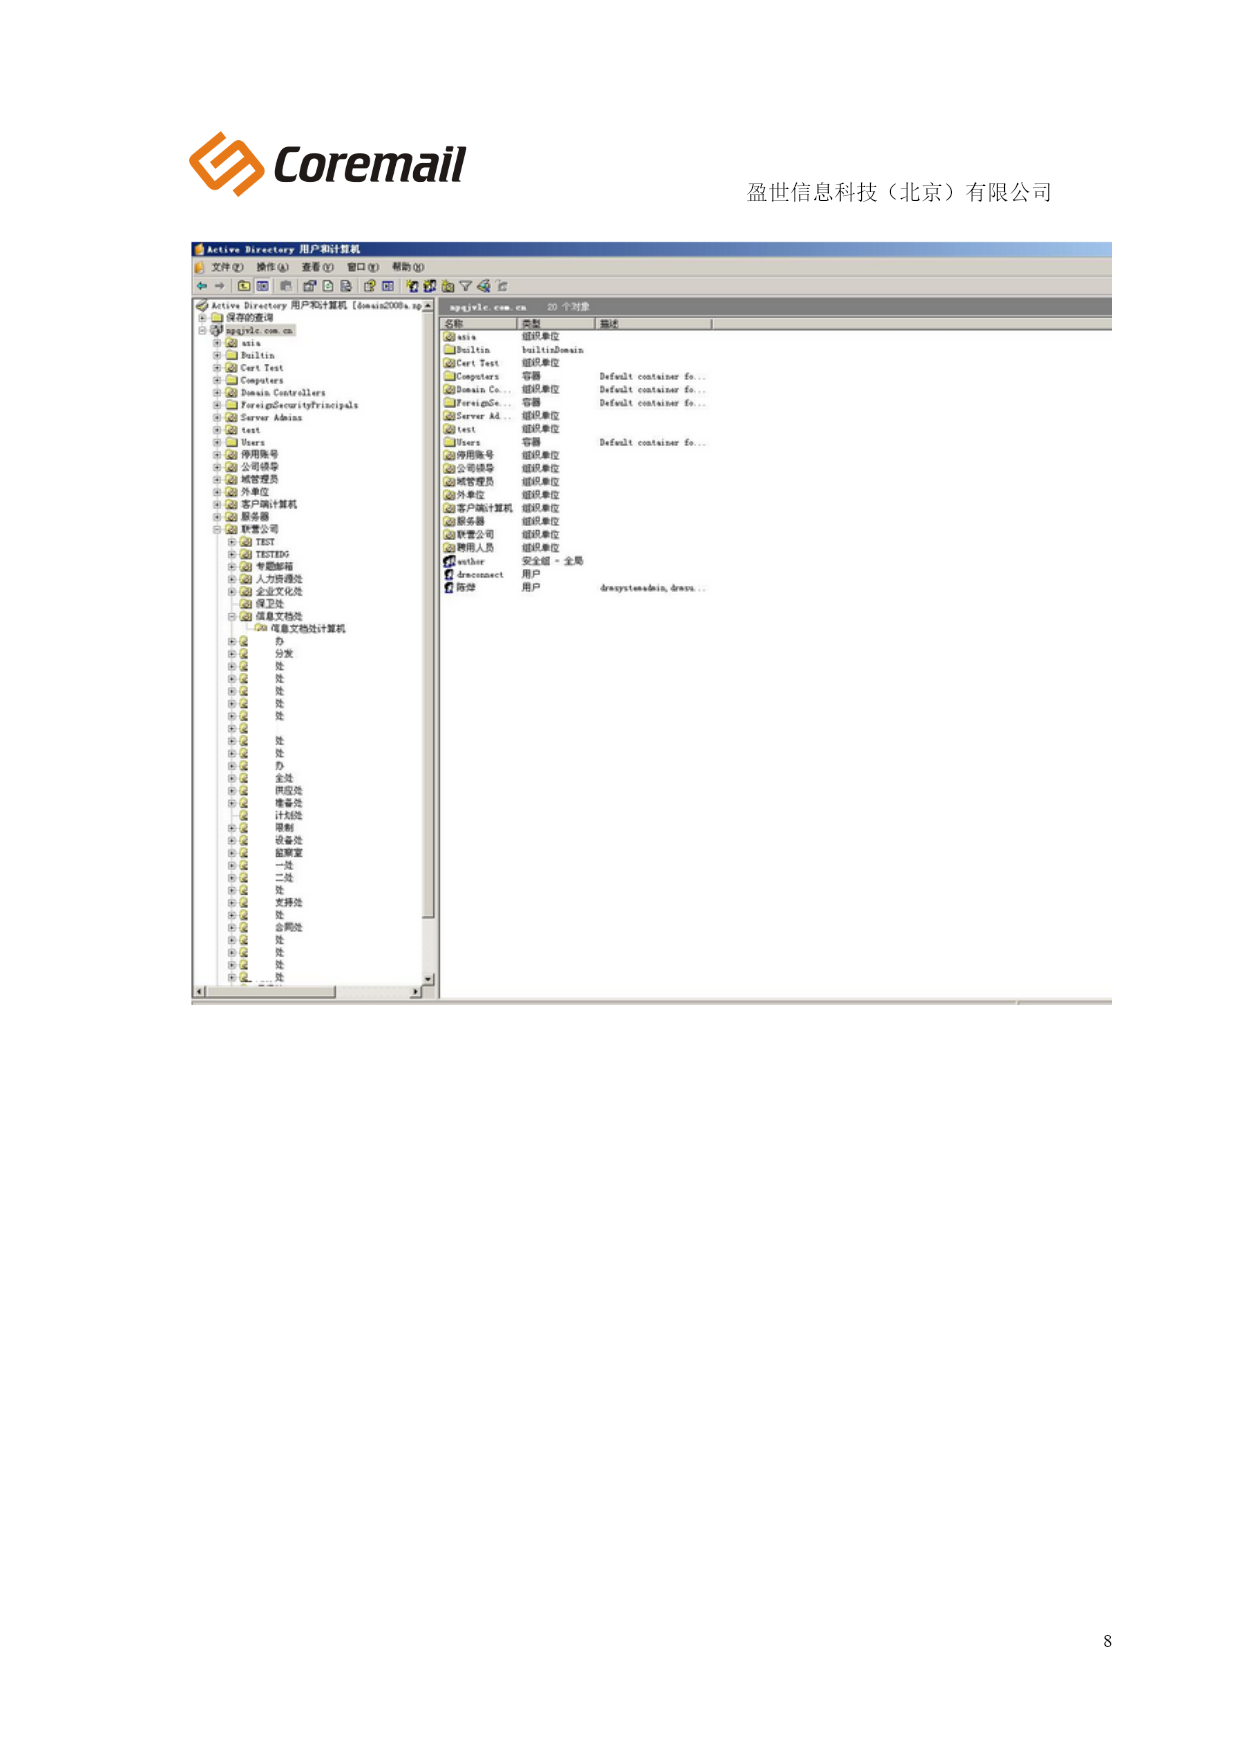Collapse the mpqjvlc.com.cn domain node
This screenshot has width=1241, height=1754.
point(203,330)
